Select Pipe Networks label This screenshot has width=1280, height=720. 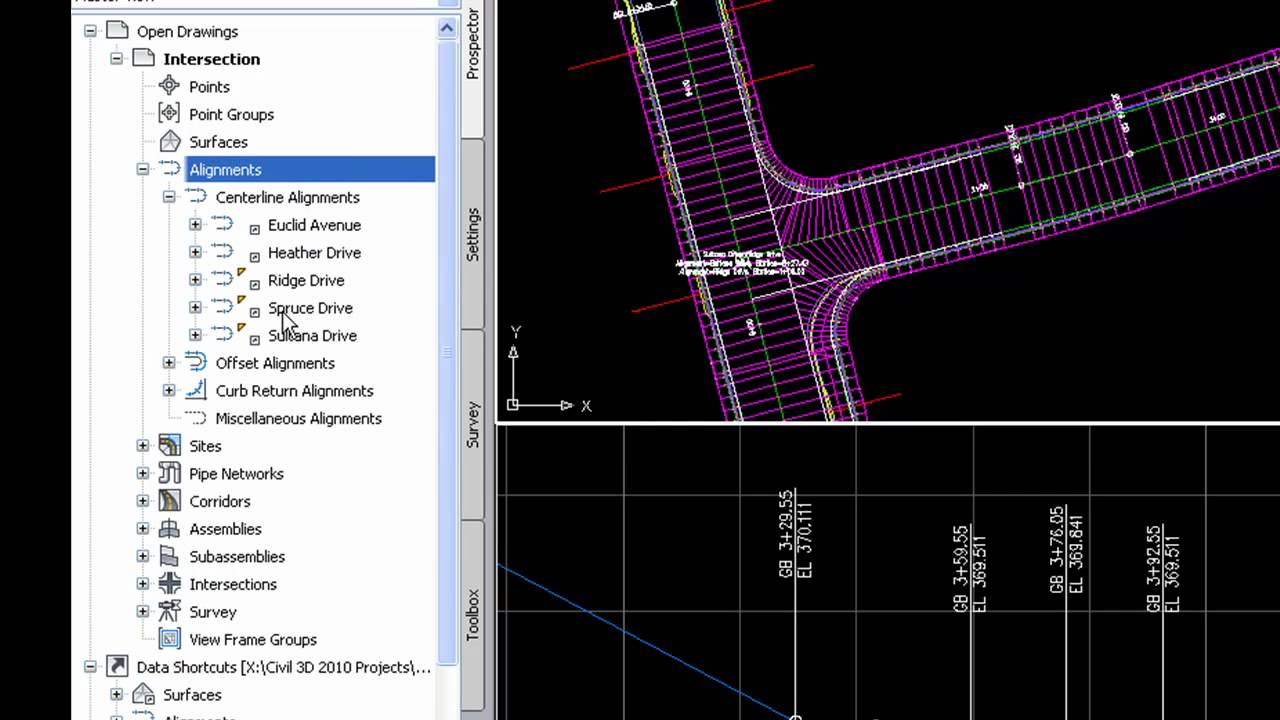[236, 473]
